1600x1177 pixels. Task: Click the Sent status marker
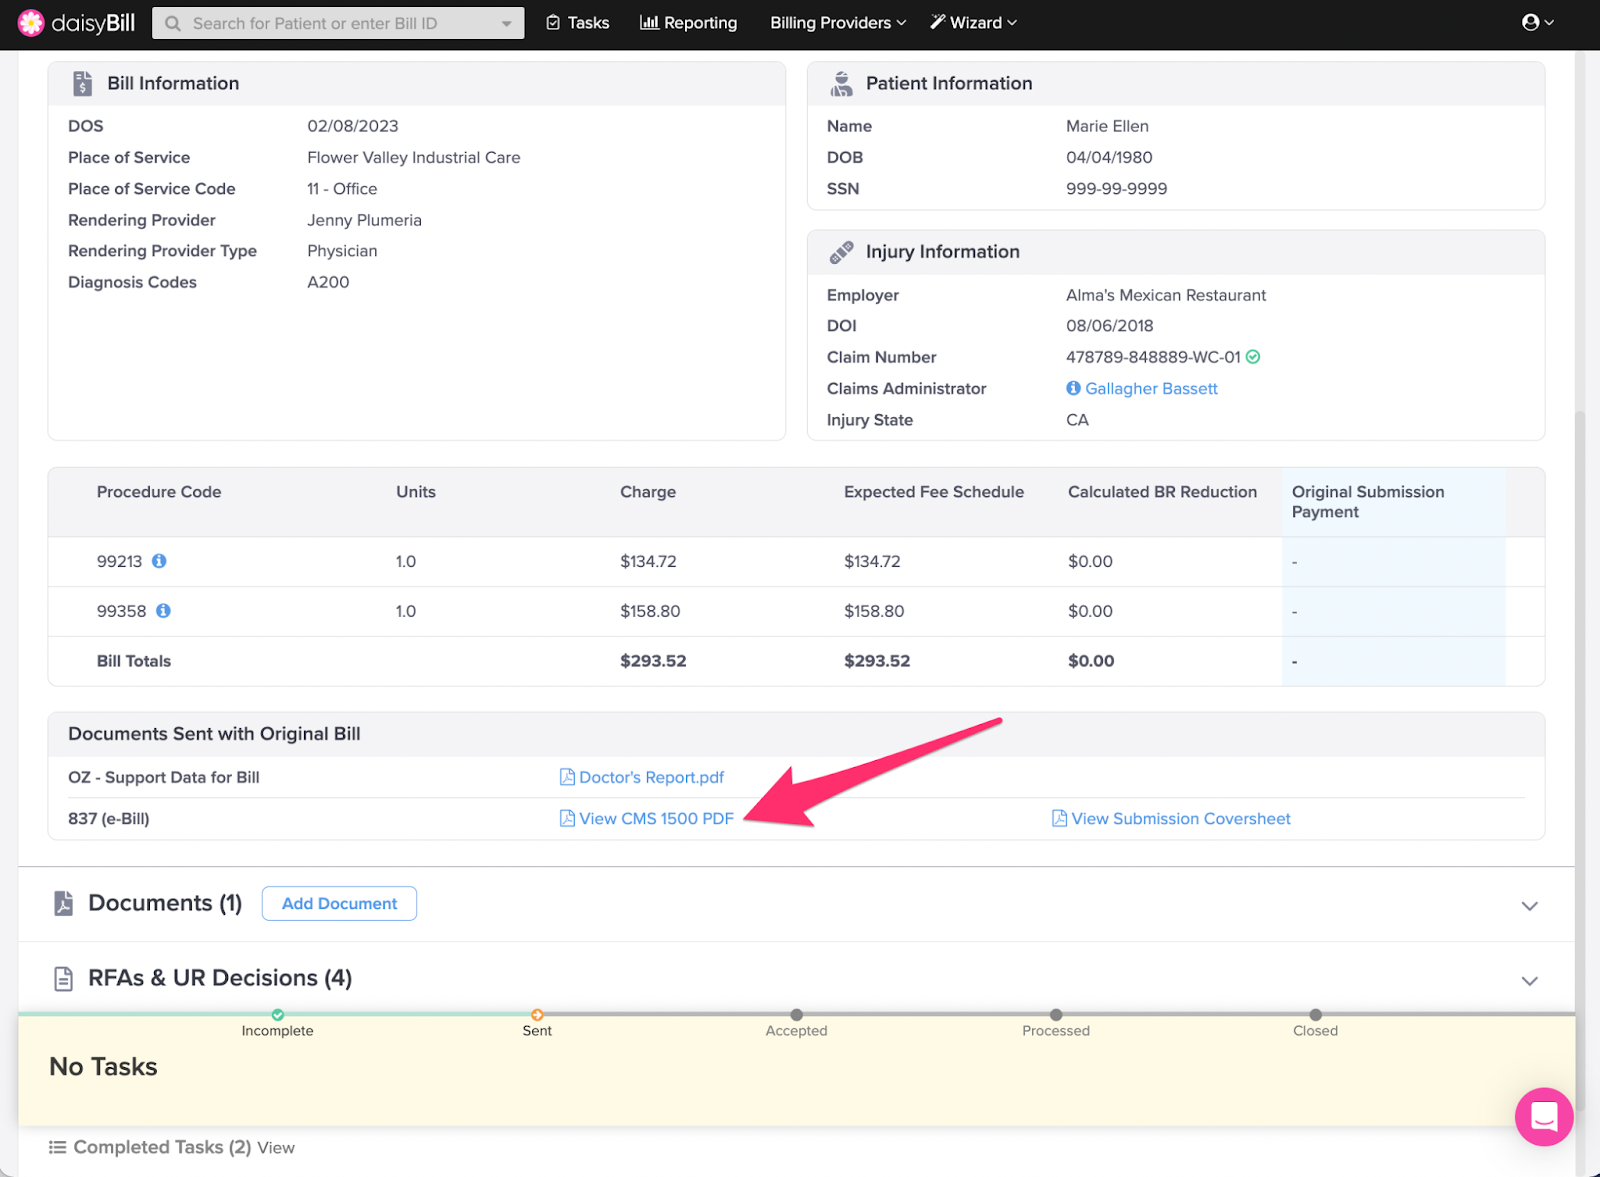pyautogui.click(x=537, y=1015)
